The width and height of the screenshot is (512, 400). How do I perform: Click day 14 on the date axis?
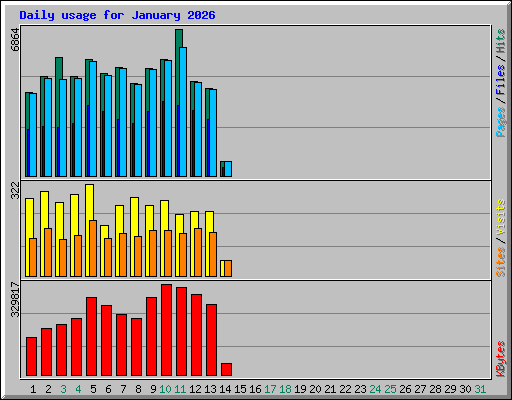tap(225, 389)
